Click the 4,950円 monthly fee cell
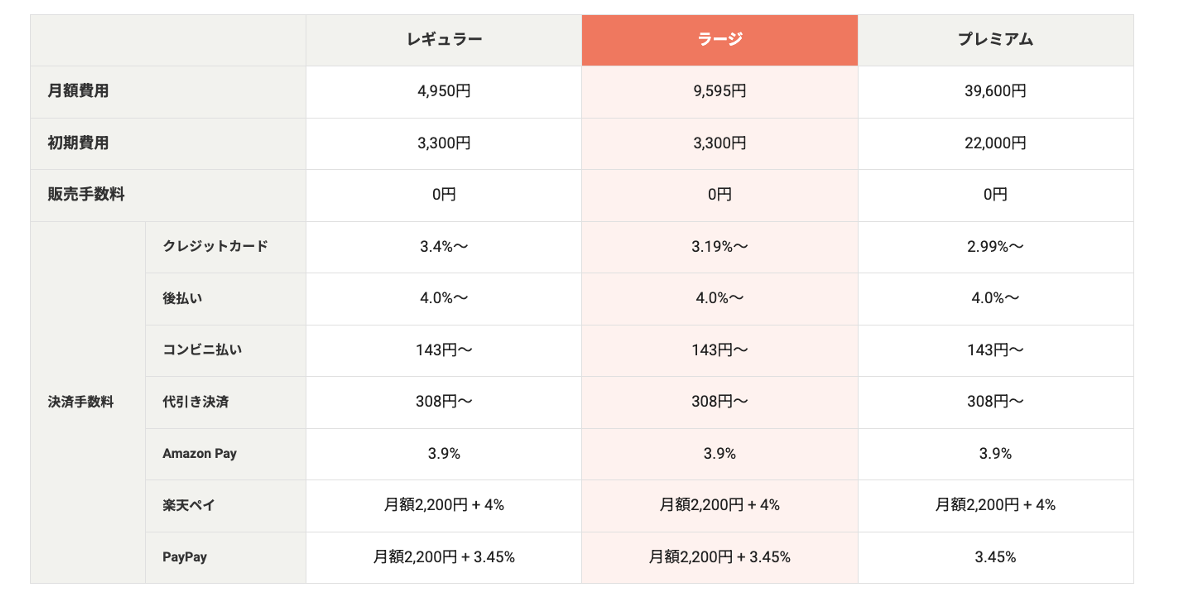The width and height of the screenshot is (1188, 602). pyautogui.click(x=444, y=91)
